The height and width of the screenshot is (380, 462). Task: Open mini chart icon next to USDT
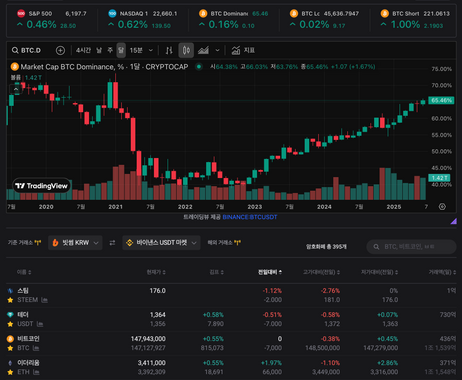[x=40, y=324]
